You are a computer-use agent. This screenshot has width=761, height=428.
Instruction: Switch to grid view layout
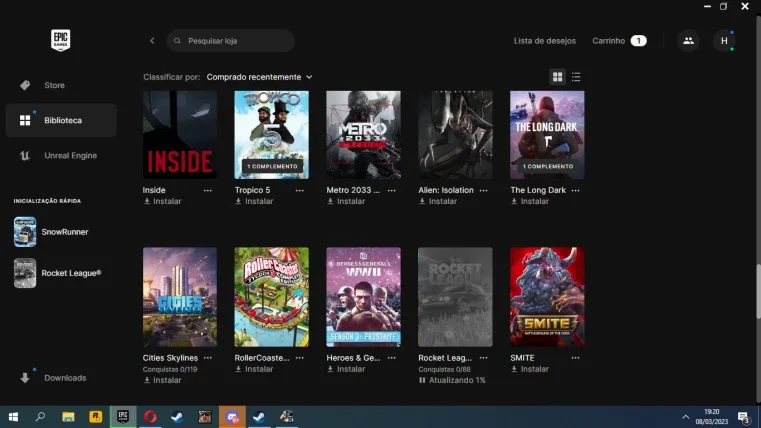(557, 77)
